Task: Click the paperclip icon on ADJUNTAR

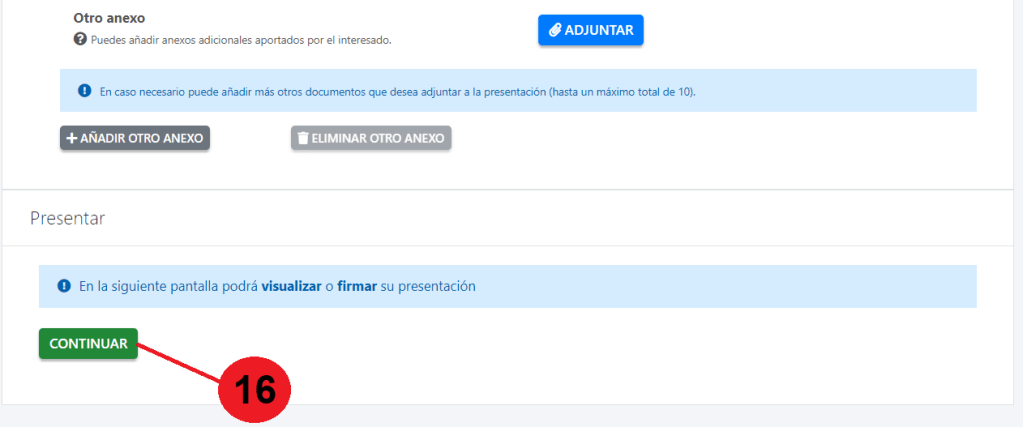Action: click(556, 30)
